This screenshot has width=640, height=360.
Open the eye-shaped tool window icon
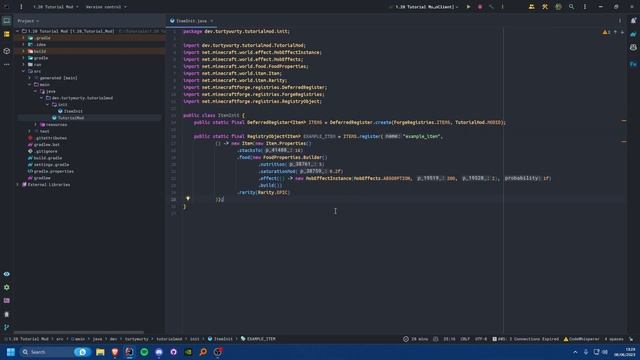point(7,274)
